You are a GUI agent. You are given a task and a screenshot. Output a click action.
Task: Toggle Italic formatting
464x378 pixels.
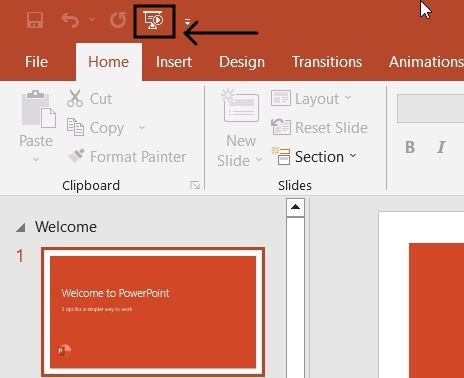coord(441,147)
